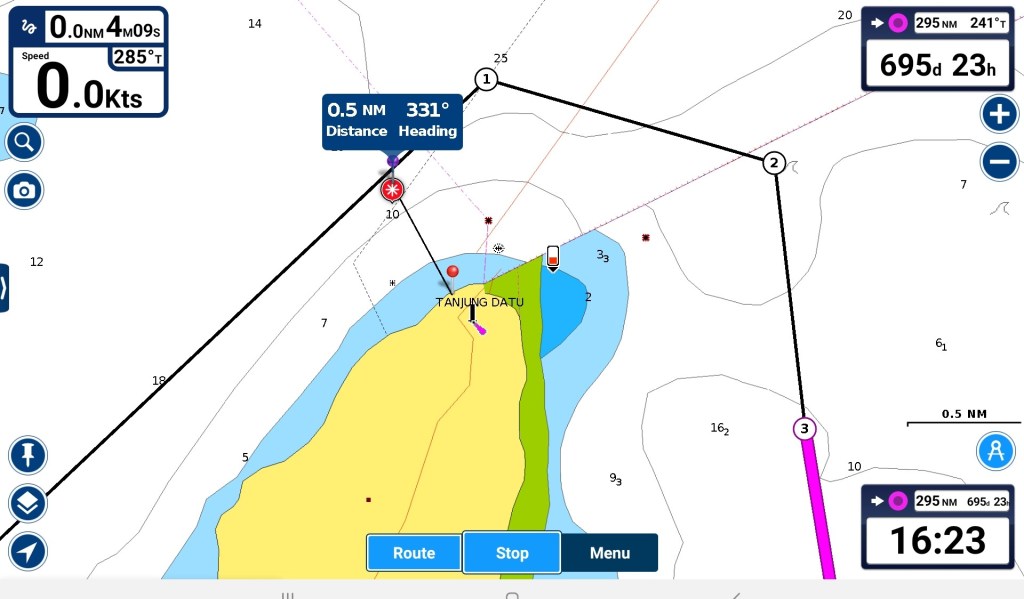Tap the 16:23 arrival time panel
The image size is (1024, 599).
coord(939,527)
